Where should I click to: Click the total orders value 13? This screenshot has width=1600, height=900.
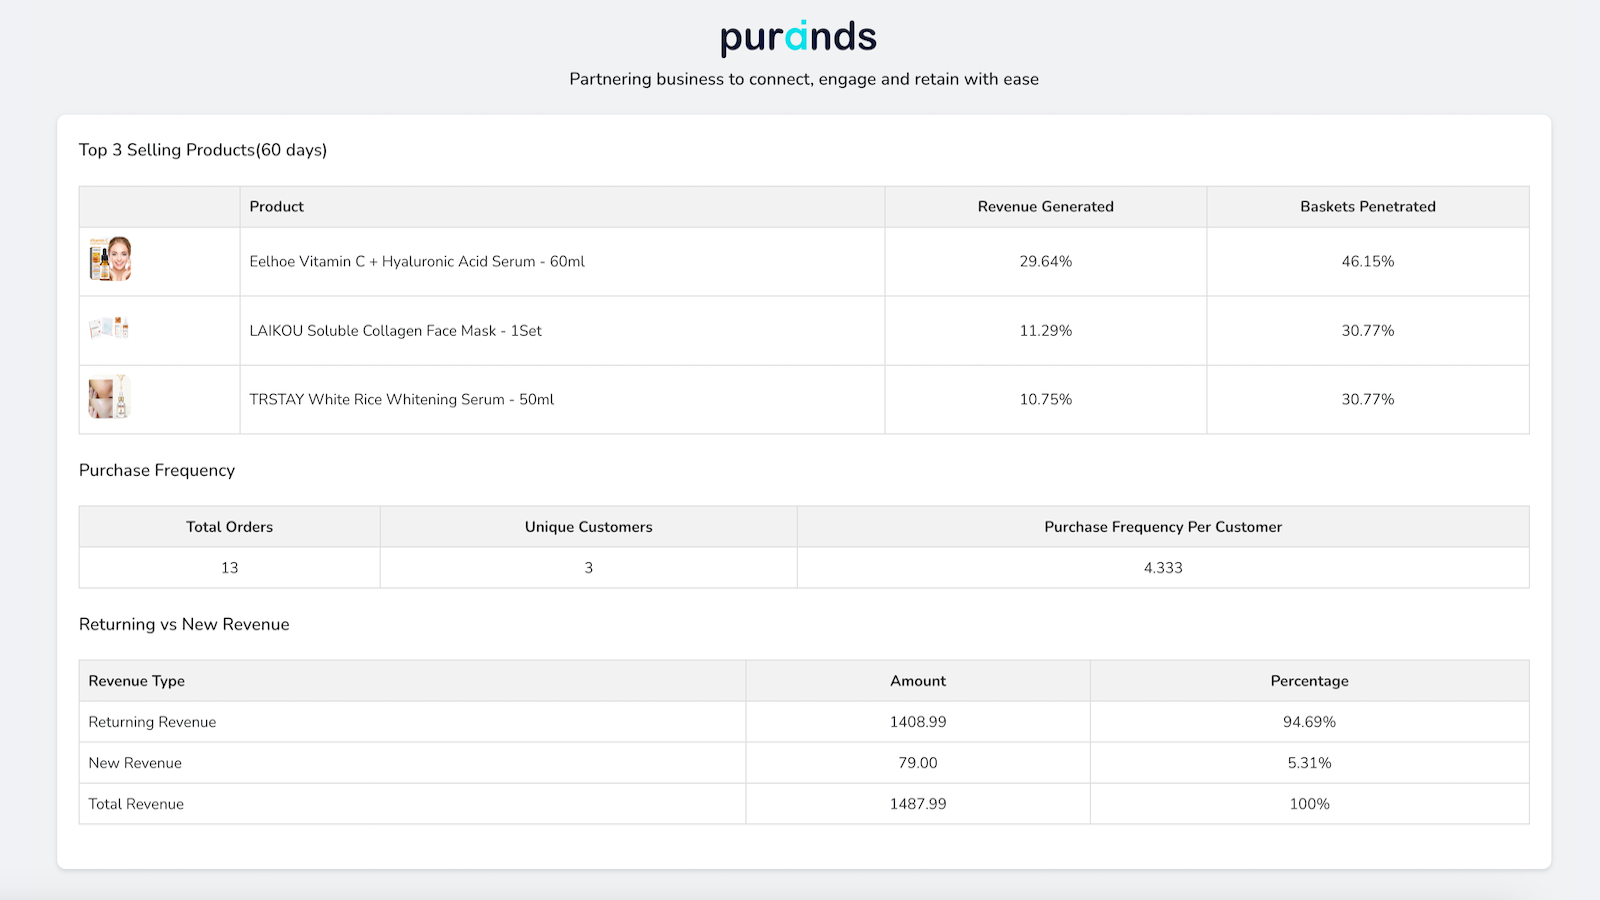229,568
